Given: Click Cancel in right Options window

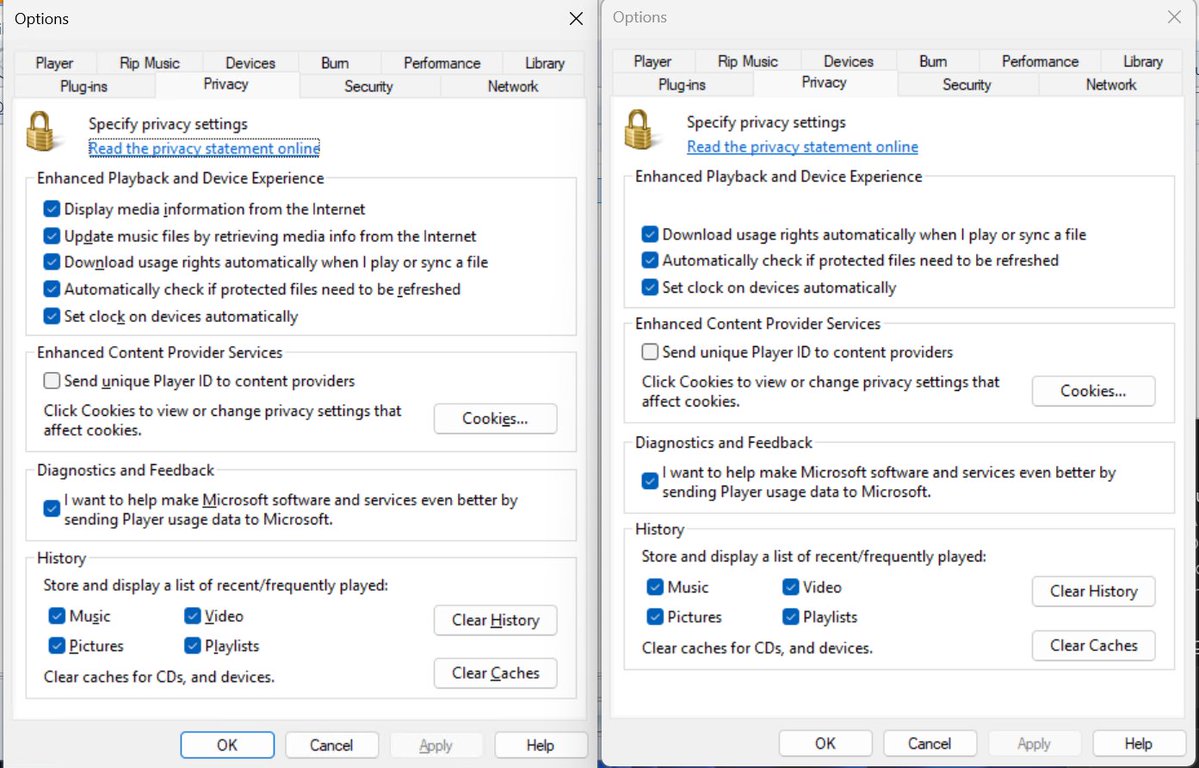Looking at the screenshot, I should (x=930, y=744).
